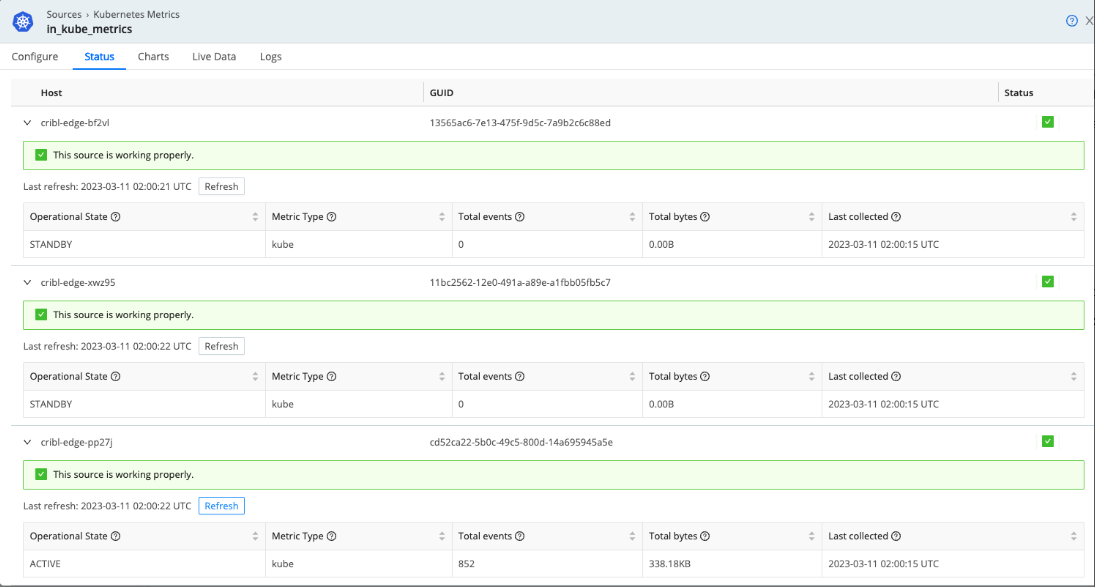The image size is (1095, 587).
Task: Click Last collected help icon in first table
Action: (896, 217)
